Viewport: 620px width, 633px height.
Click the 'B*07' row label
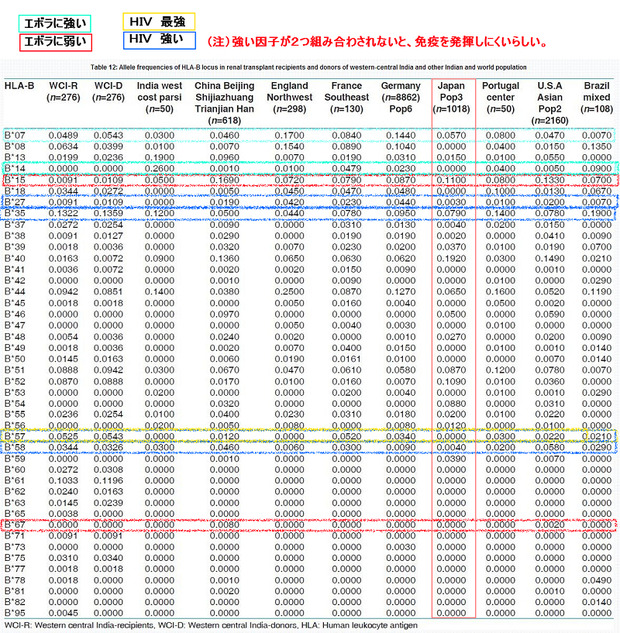15,135
